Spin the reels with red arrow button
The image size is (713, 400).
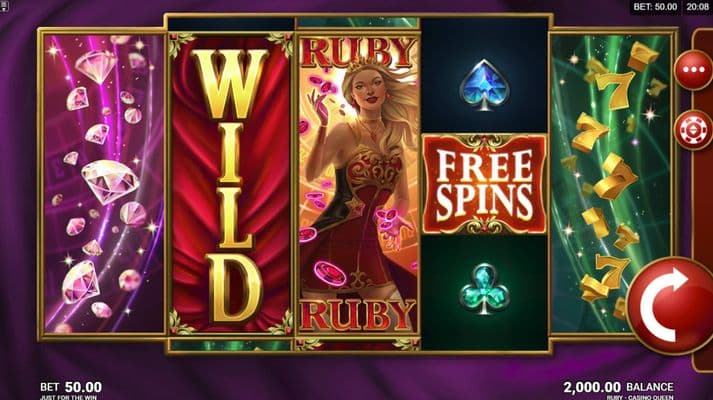tap(671, 305)
